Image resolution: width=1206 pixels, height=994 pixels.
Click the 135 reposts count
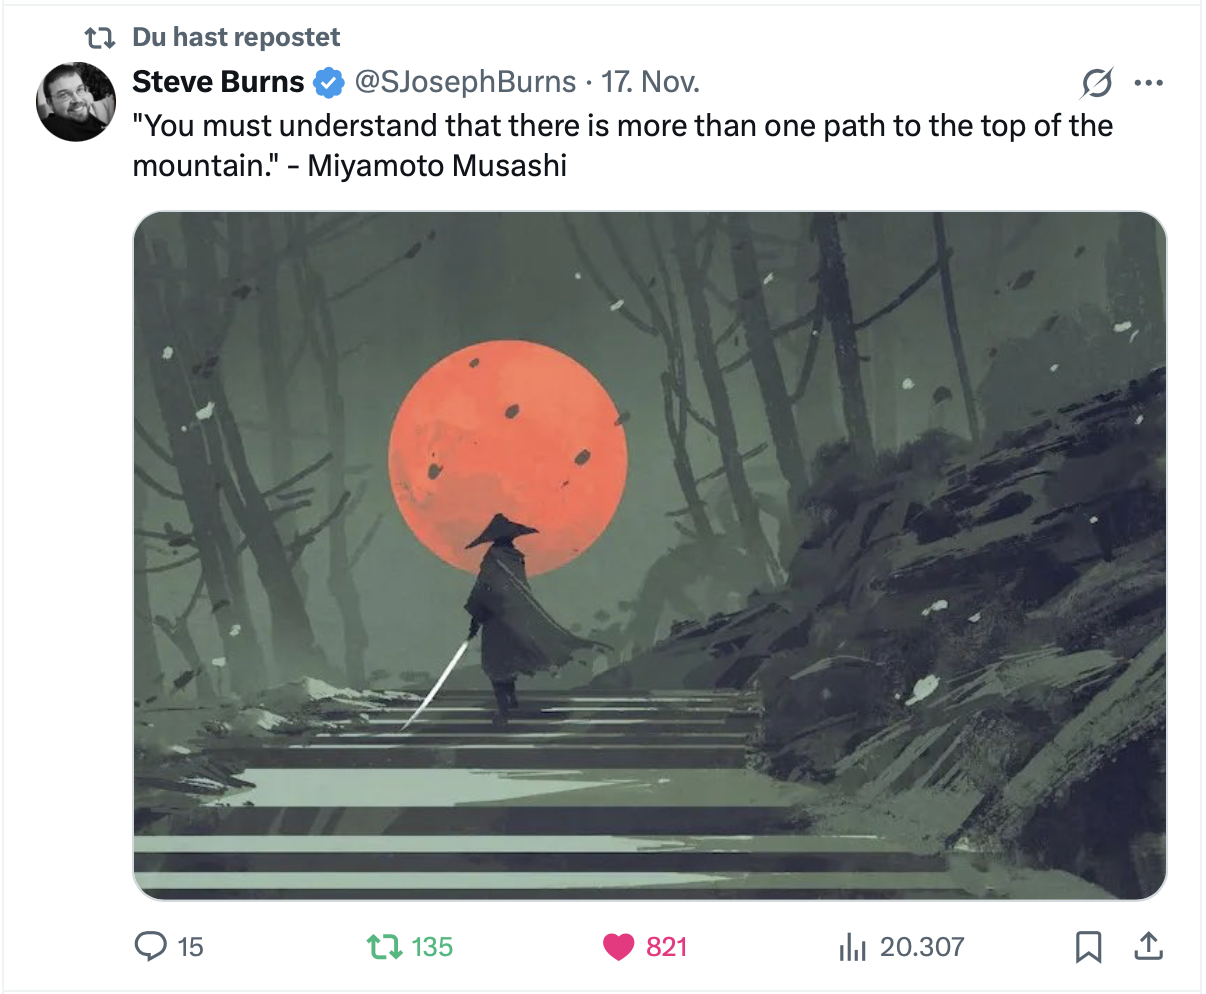(432, 946)
